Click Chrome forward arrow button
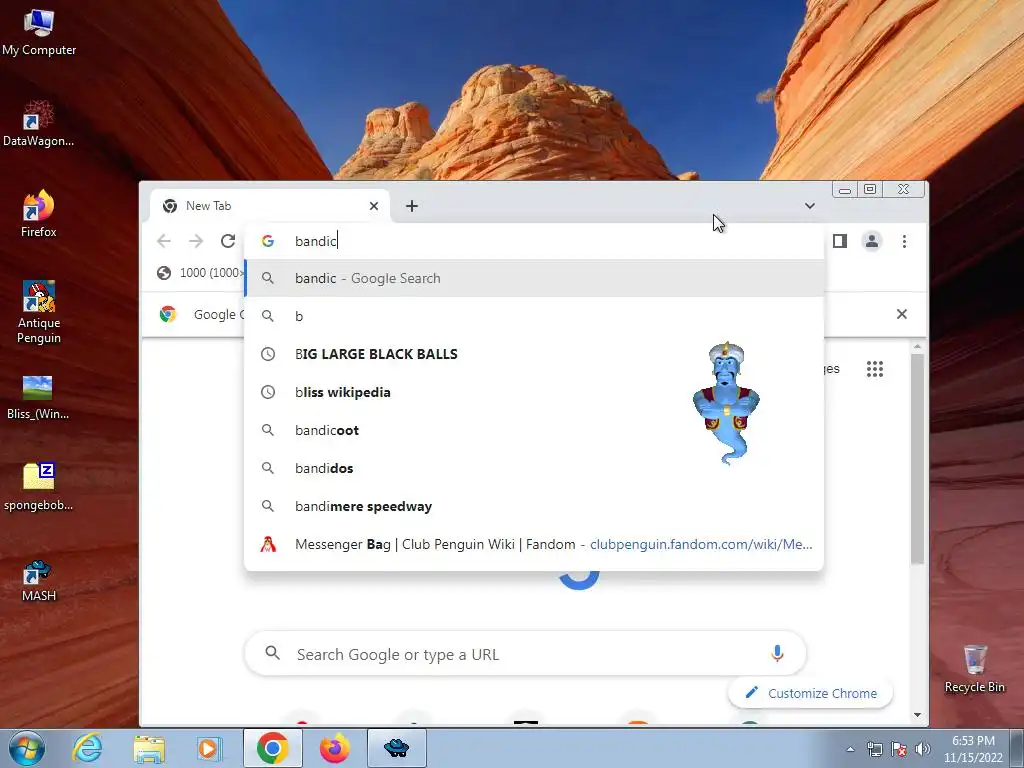Screen dimensions: 1024x768 195,241
